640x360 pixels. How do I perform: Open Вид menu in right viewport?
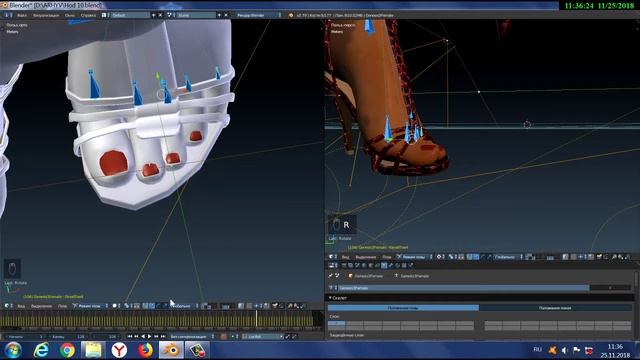point(345,257)
